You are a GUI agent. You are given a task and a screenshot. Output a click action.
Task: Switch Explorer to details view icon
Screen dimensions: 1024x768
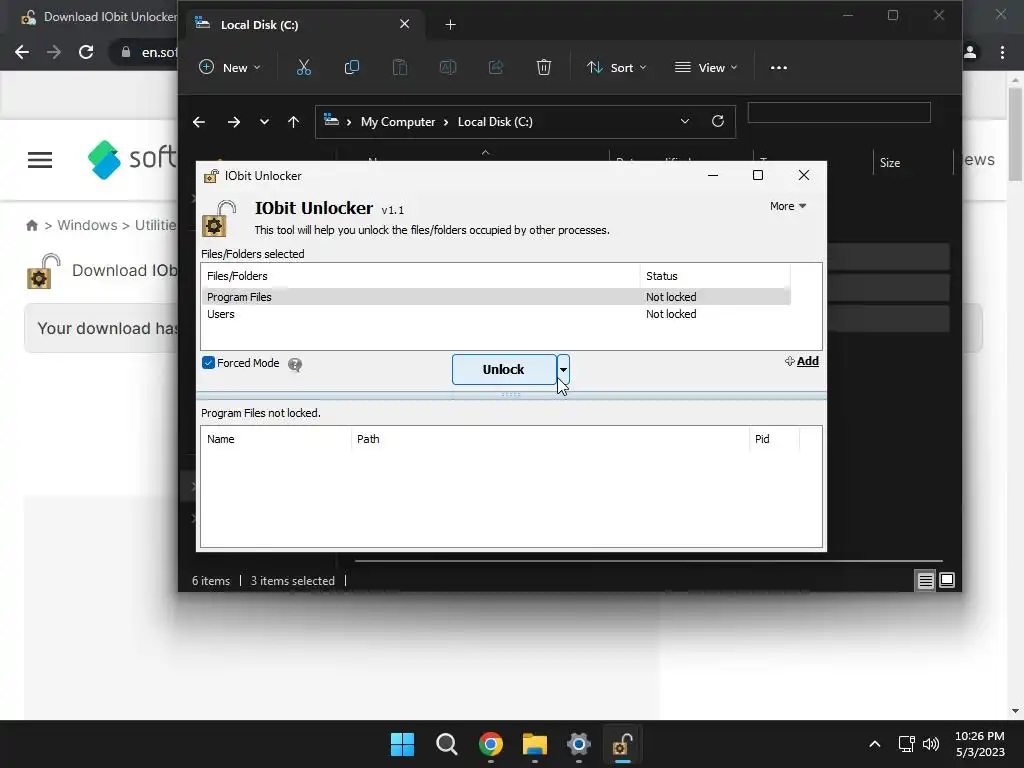pos(925,580)
